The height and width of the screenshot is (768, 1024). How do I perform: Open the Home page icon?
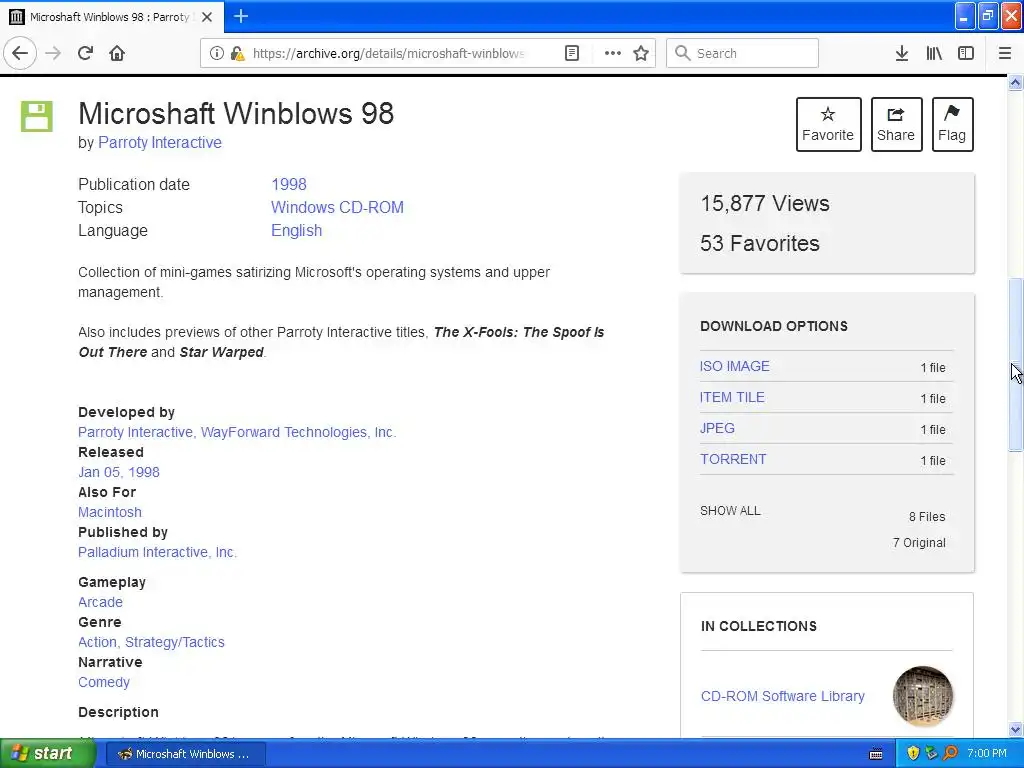coord(117,53)
